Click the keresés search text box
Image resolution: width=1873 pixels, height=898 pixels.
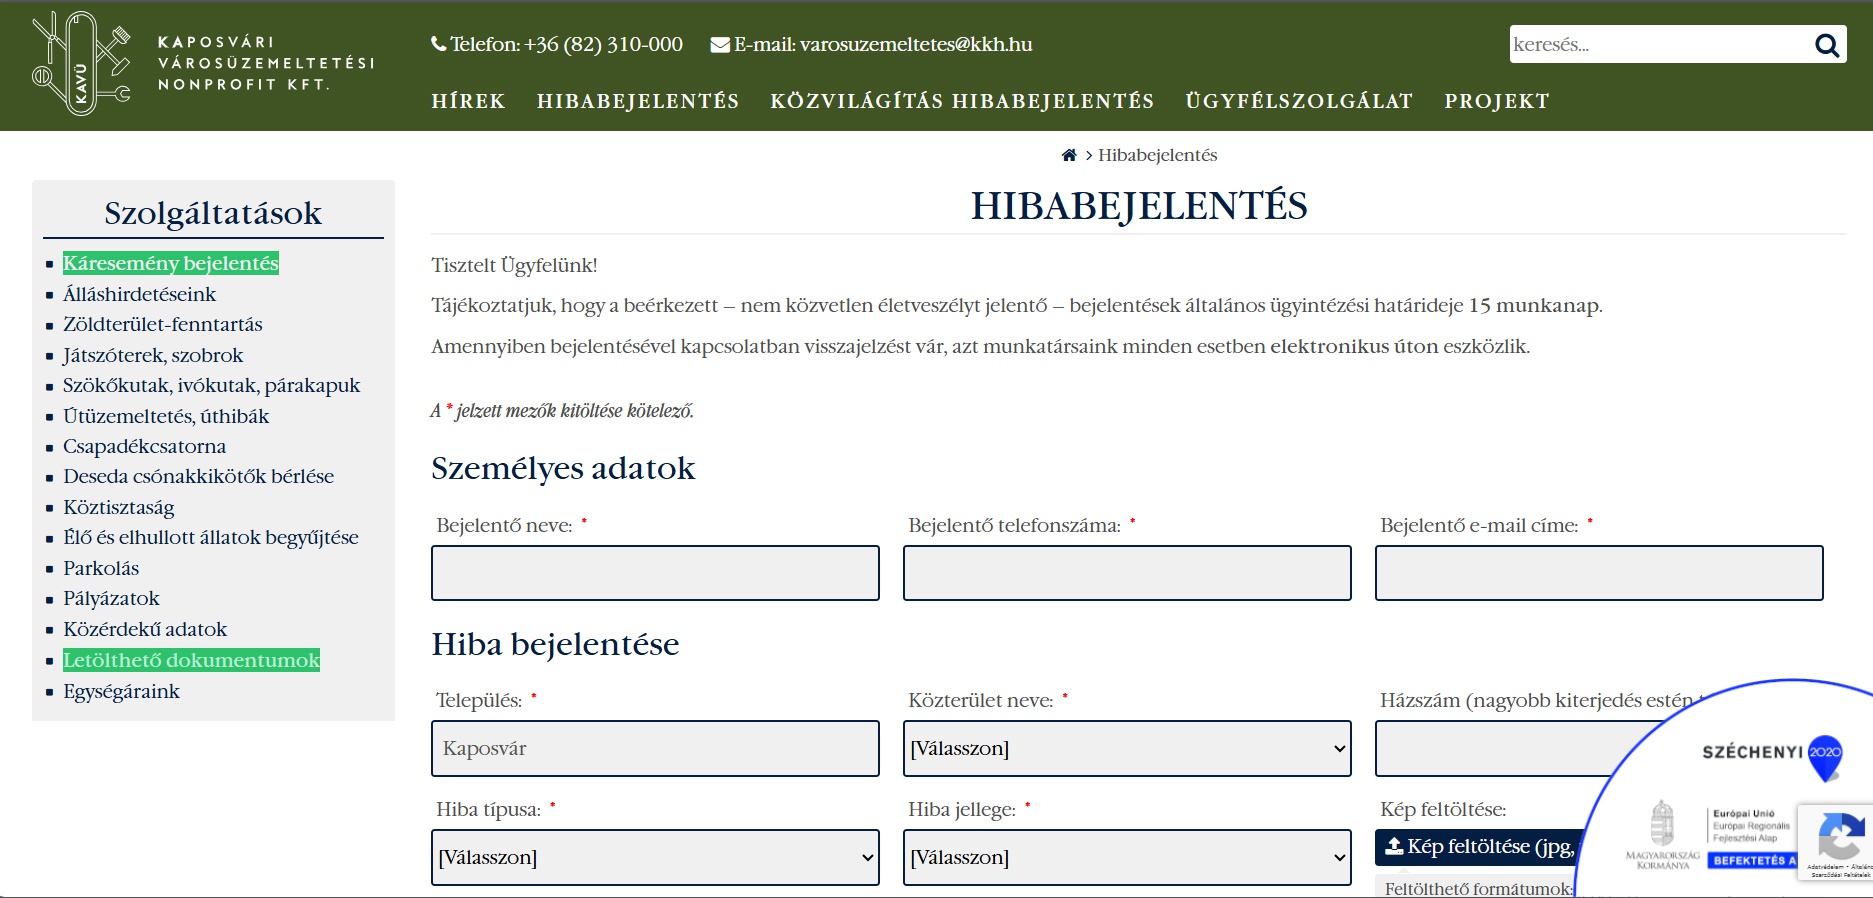(x=1655, y=45)
